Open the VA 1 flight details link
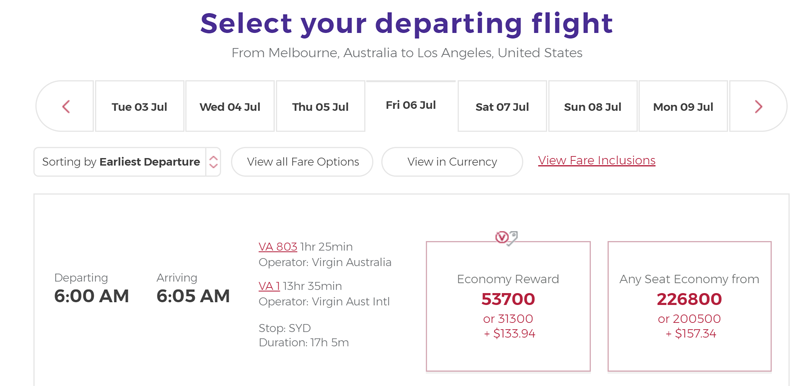800x386 pixels. [x=269, y=286]
